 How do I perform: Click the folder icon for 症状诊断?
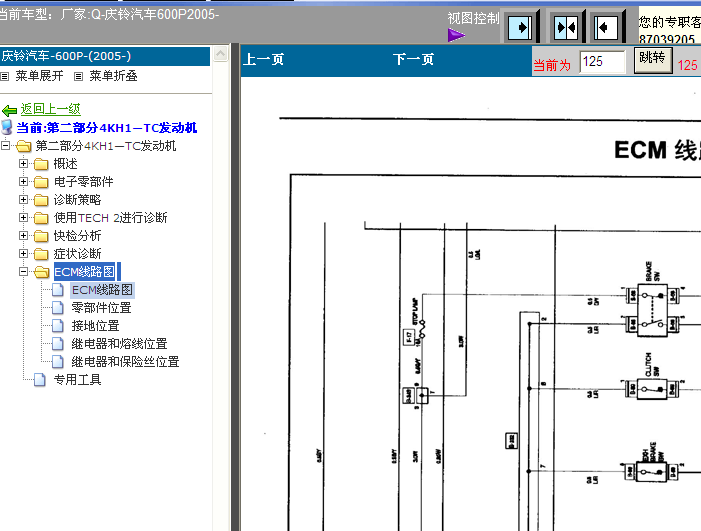(41, 254)
